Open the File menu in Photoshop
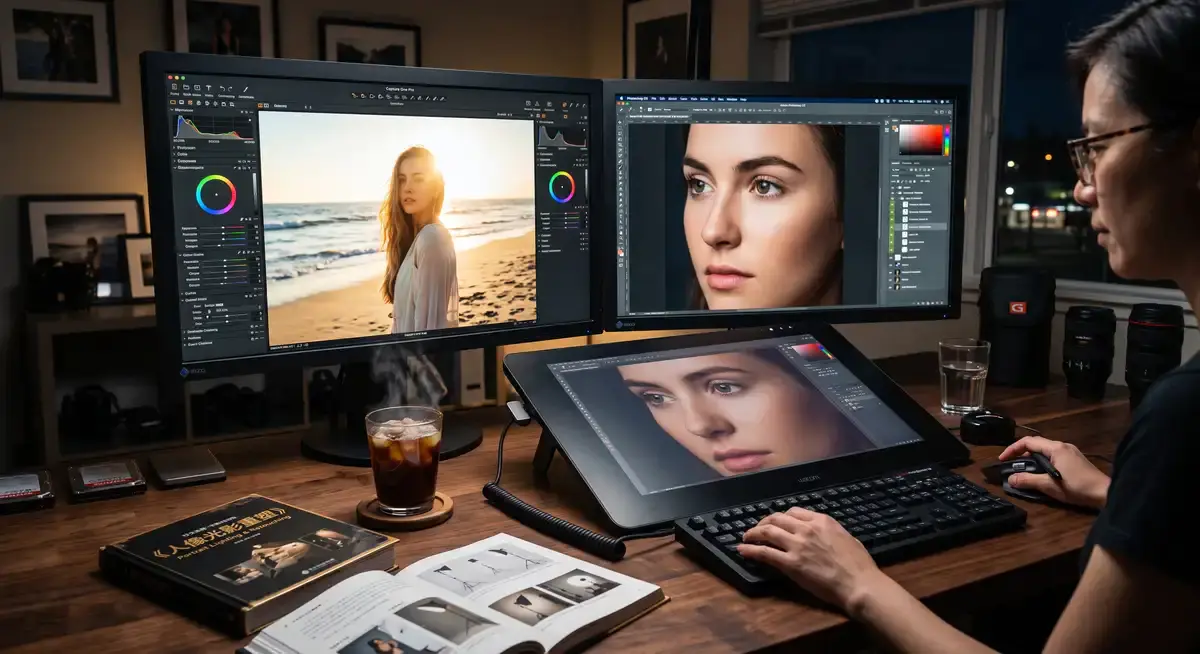This screenshot has height=654, width=1200. [x=654, y=98]
